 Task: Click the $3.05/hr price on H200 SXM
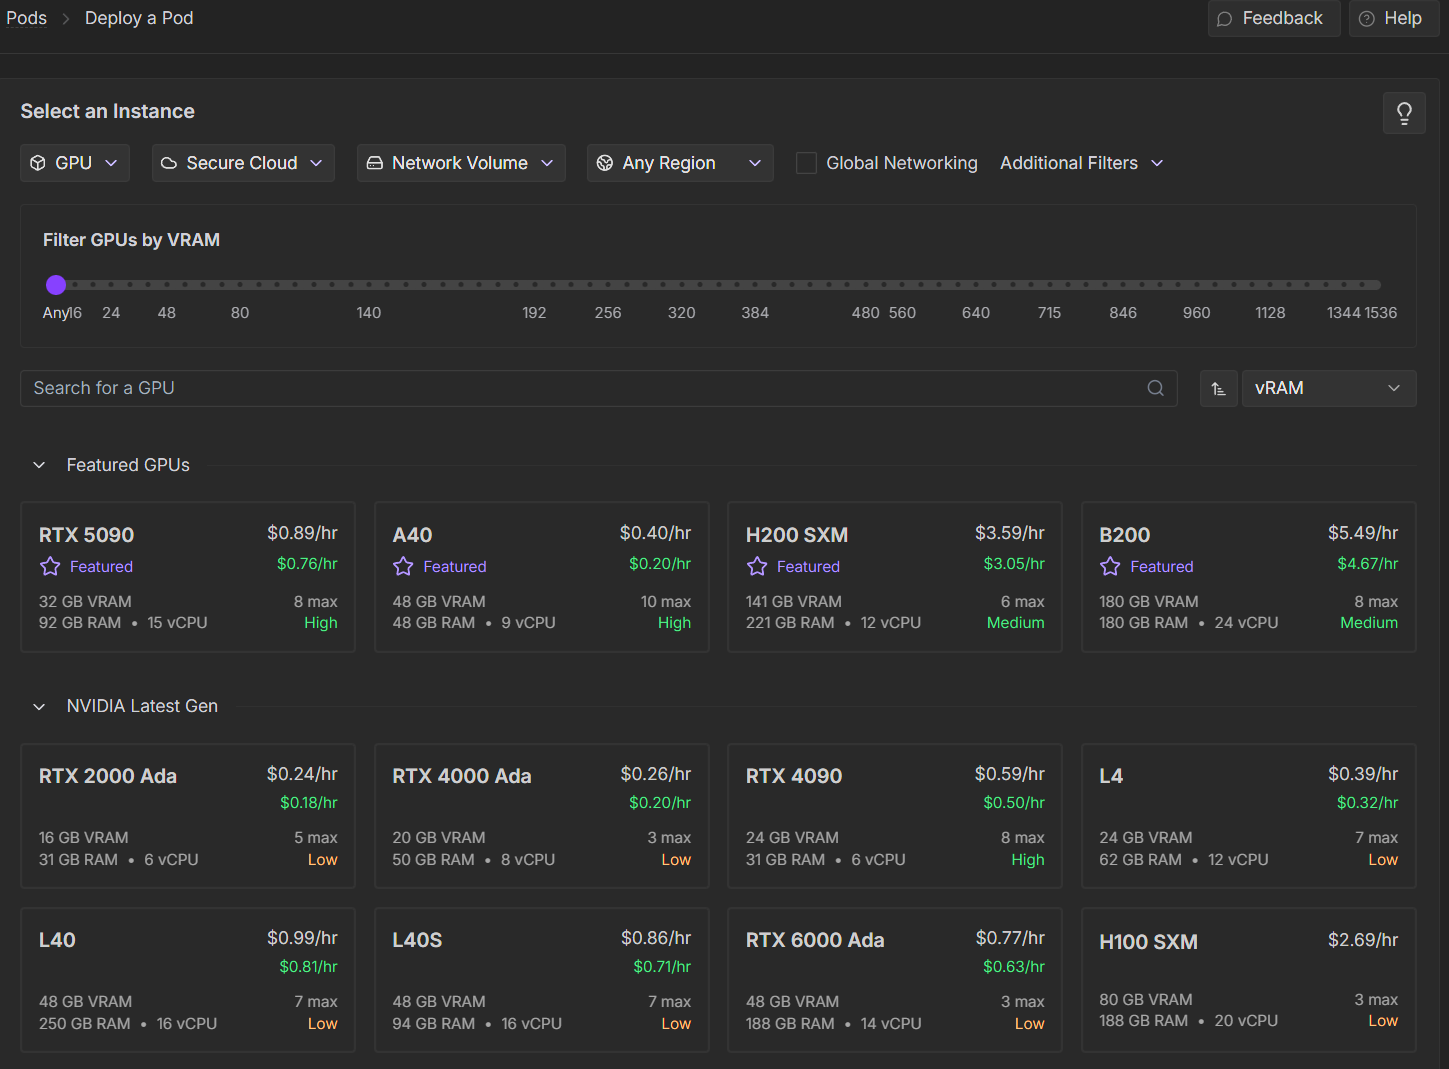tap(1014, 564)
